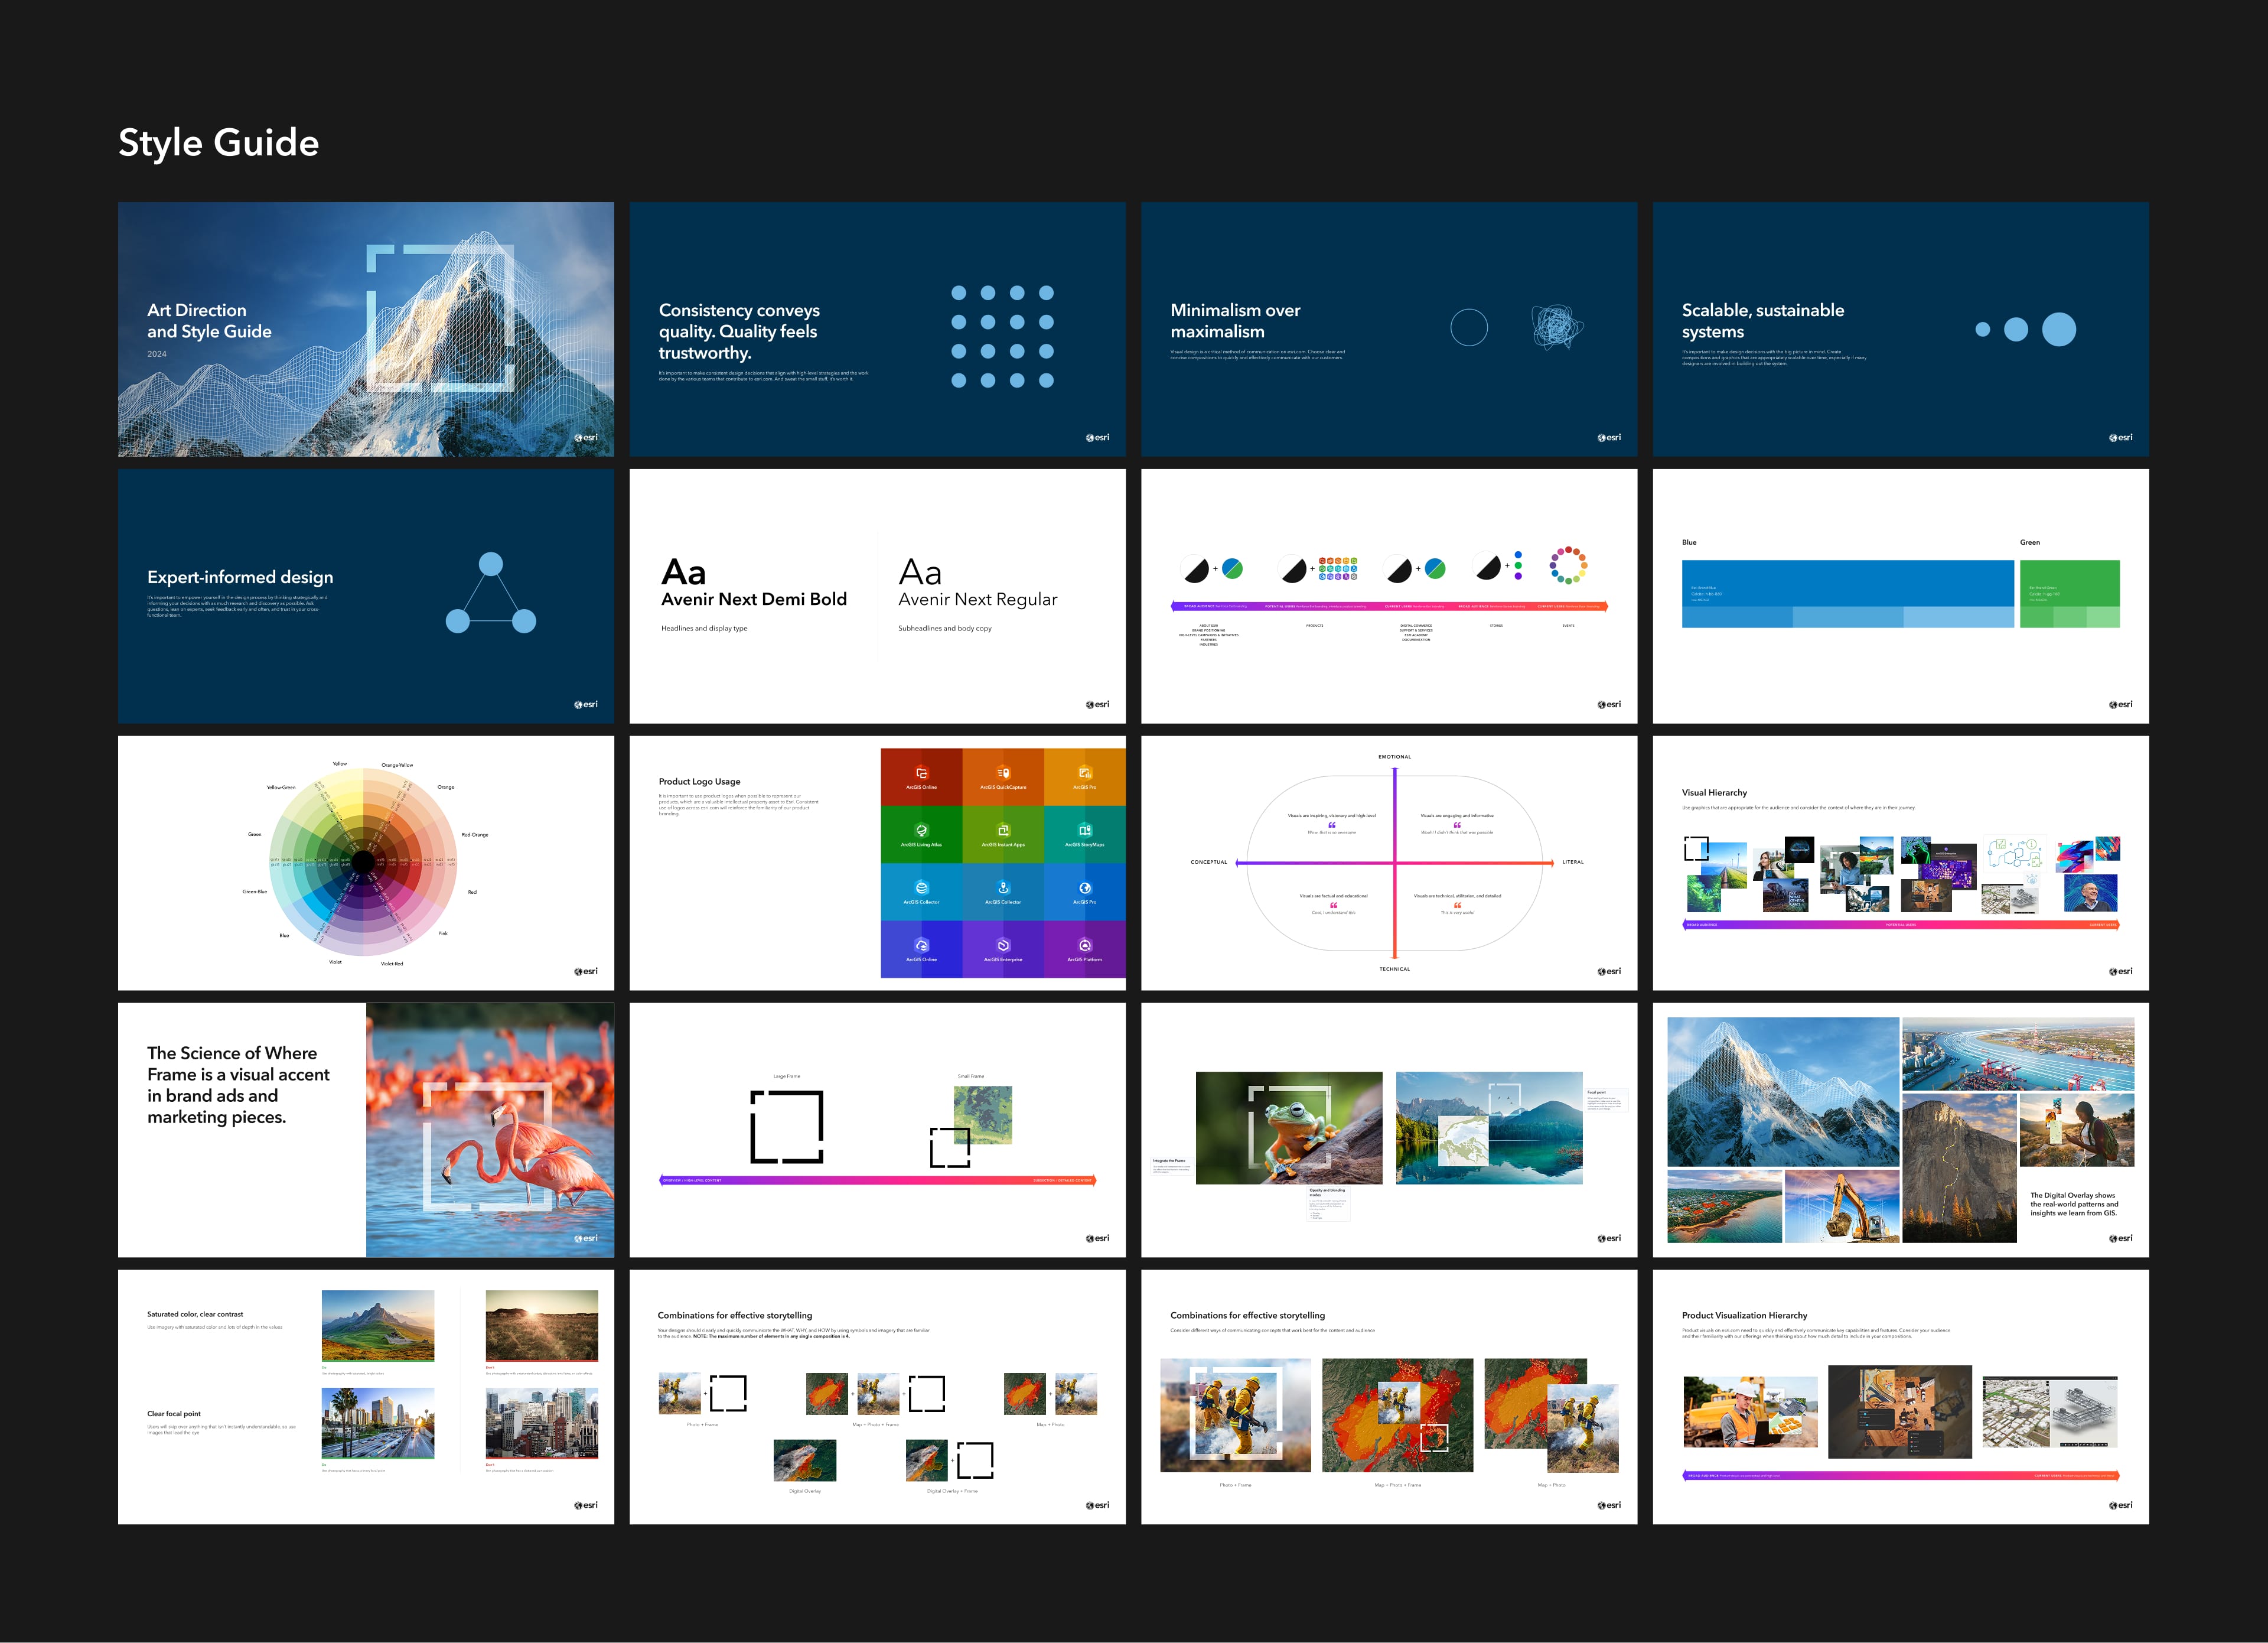The width and height of the screenshot is (2268, 1643).
Task: Click the ArcGIS QuickCapture logo icon
Action: 1003,773
